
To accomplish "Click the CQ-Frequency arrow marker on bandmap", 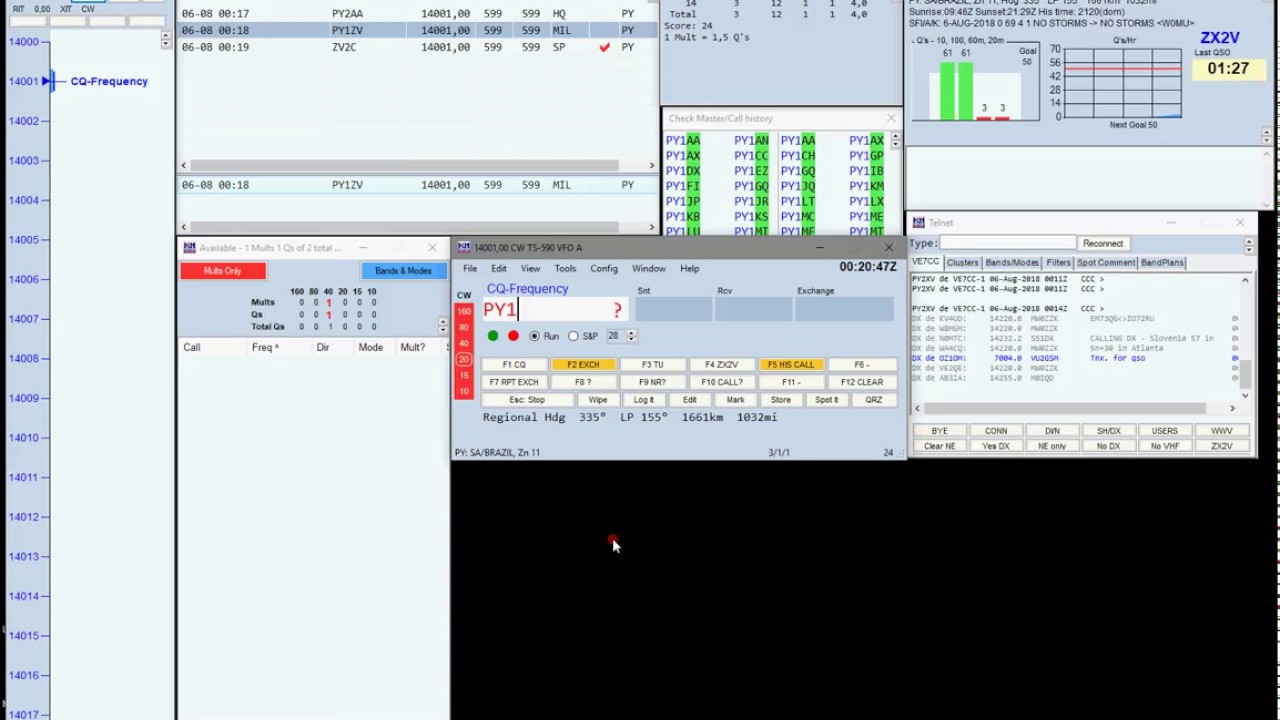I will click(48, 81).
